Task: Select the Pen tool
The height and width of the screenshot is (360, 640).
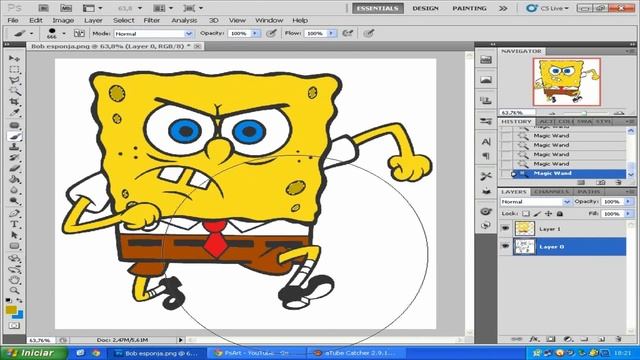Action: pyautogui.click(x=14, y=213)
